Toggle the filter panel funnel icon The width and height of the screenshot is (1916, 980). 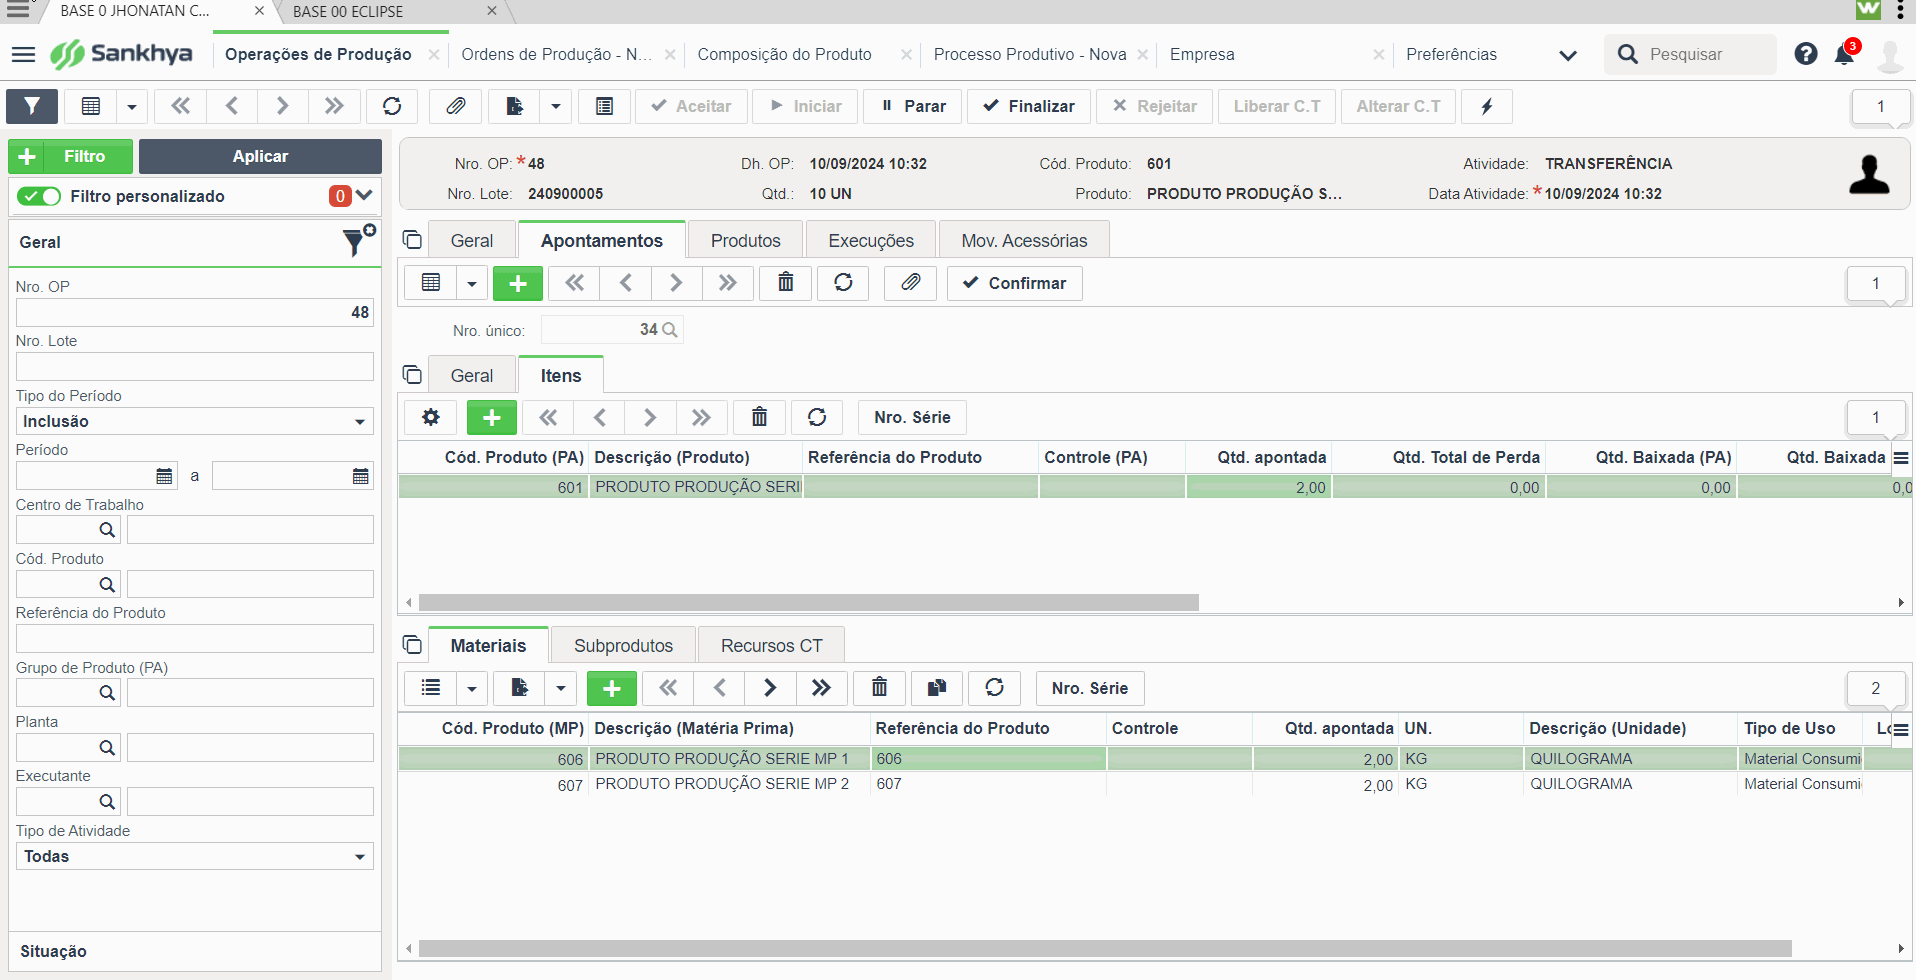[32, 106]
